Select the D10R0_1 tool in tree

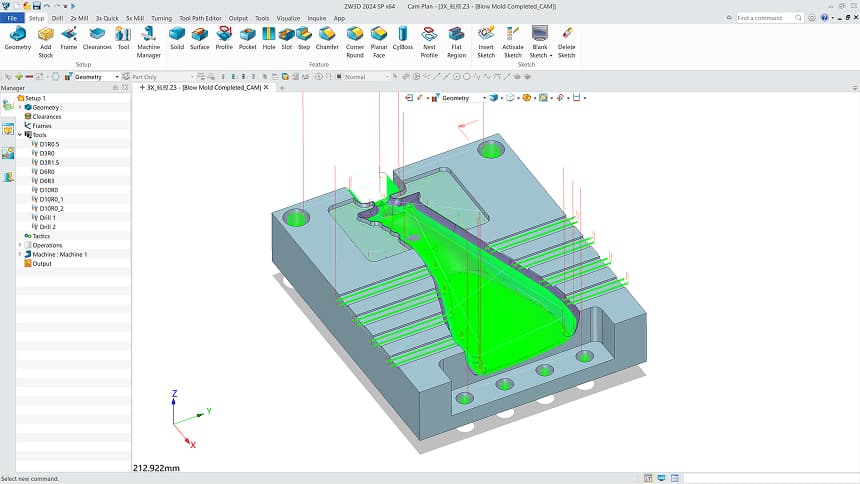click(x=52, y=199)
